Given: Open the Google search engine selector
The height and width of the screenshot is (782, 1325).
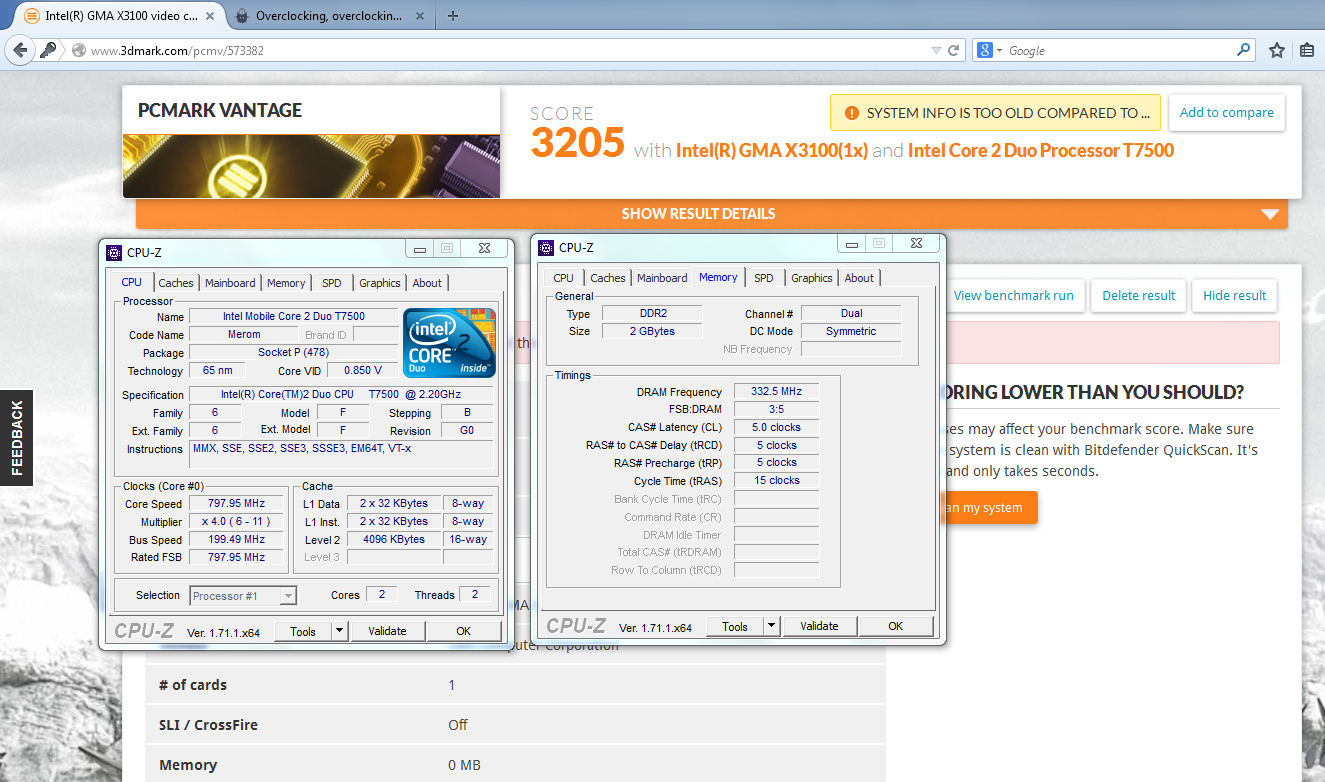Looking at the screenshot, I should click(990, 50).
